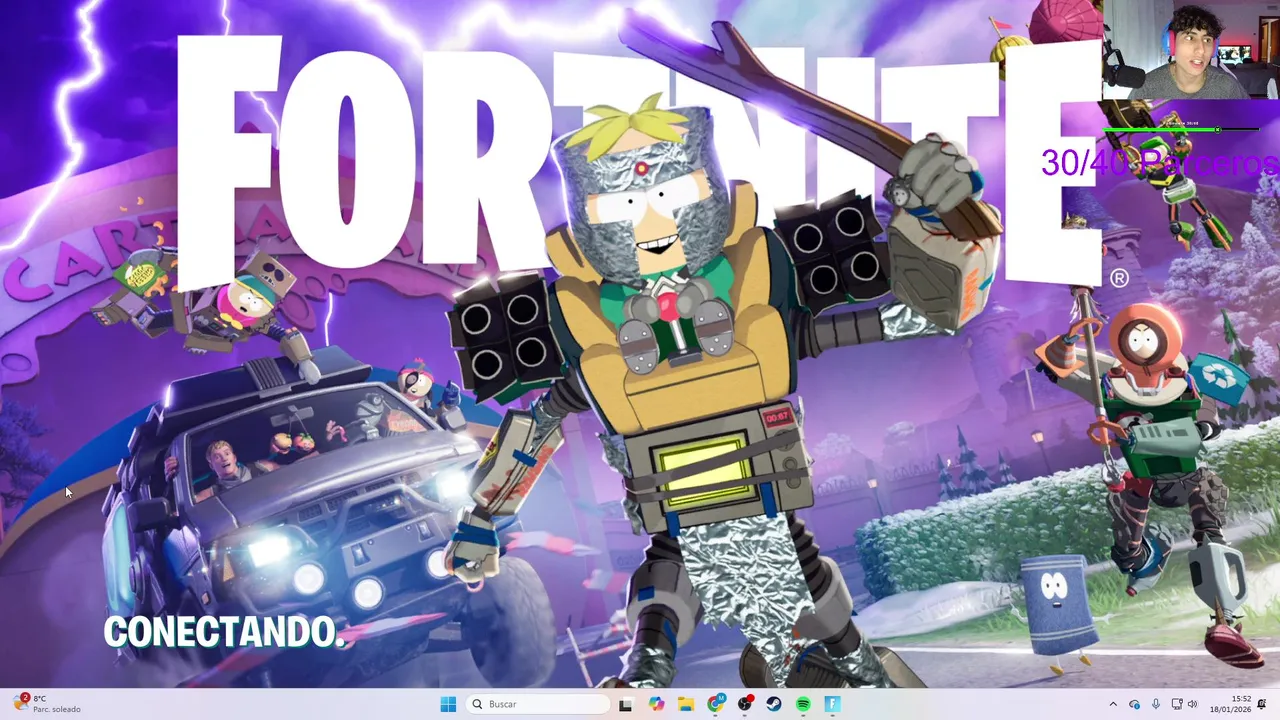Switch to the Google Chrome window
1280x720 pixels.
[x=715, y=704]
